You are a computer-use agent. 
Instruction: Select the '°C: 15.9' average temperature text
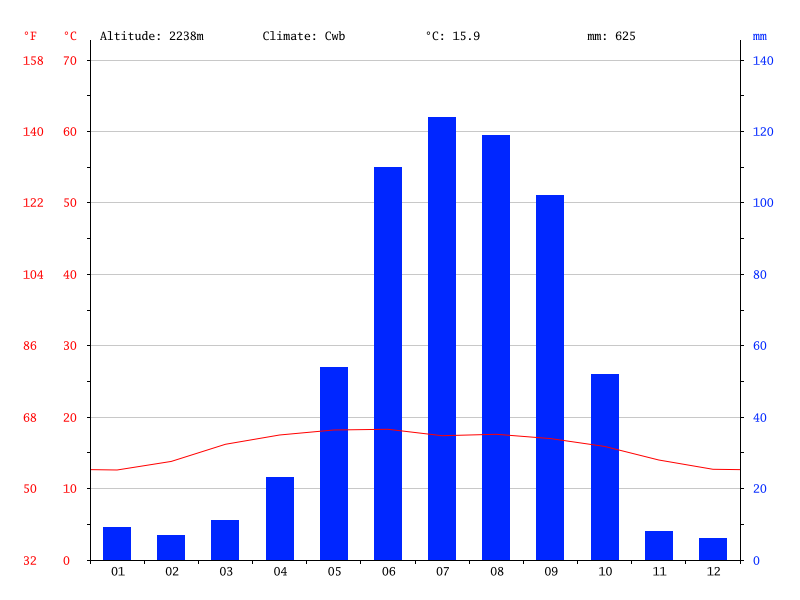pos(453,36)
